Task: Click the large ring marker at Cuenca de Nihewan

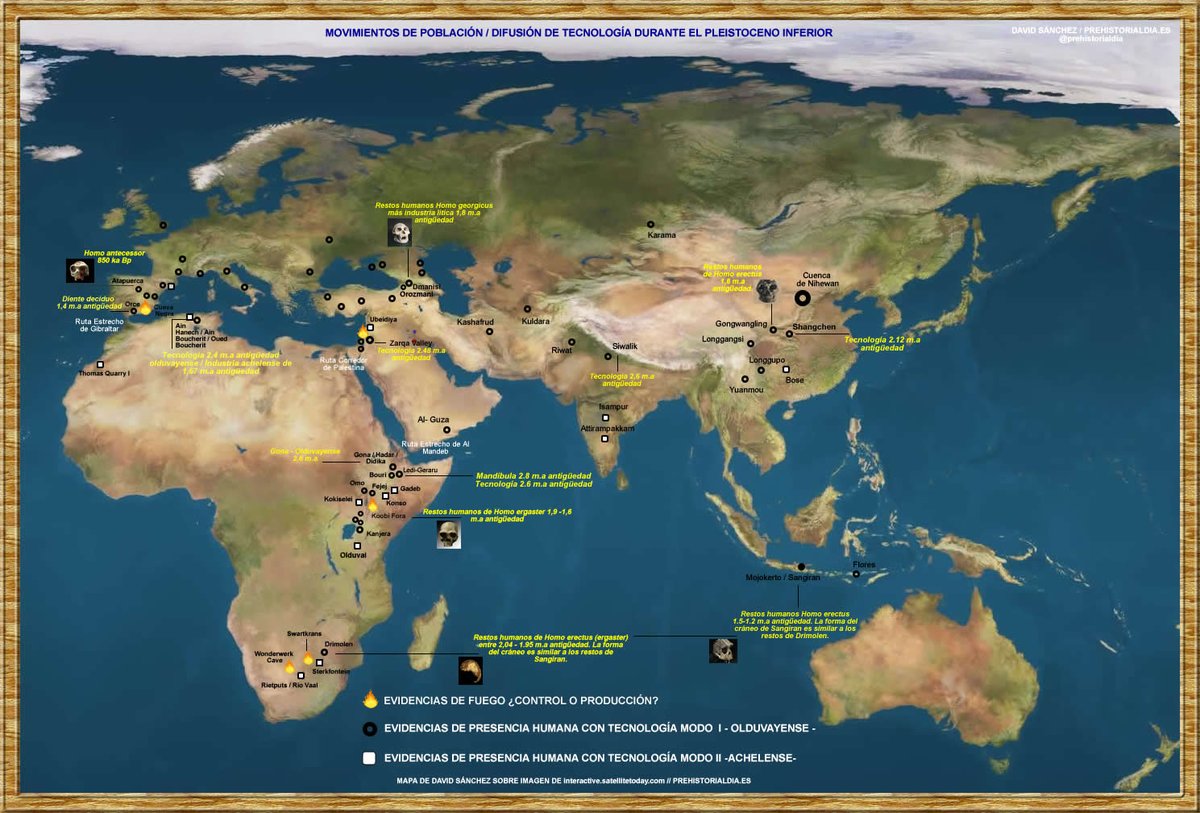Action: 803,297
